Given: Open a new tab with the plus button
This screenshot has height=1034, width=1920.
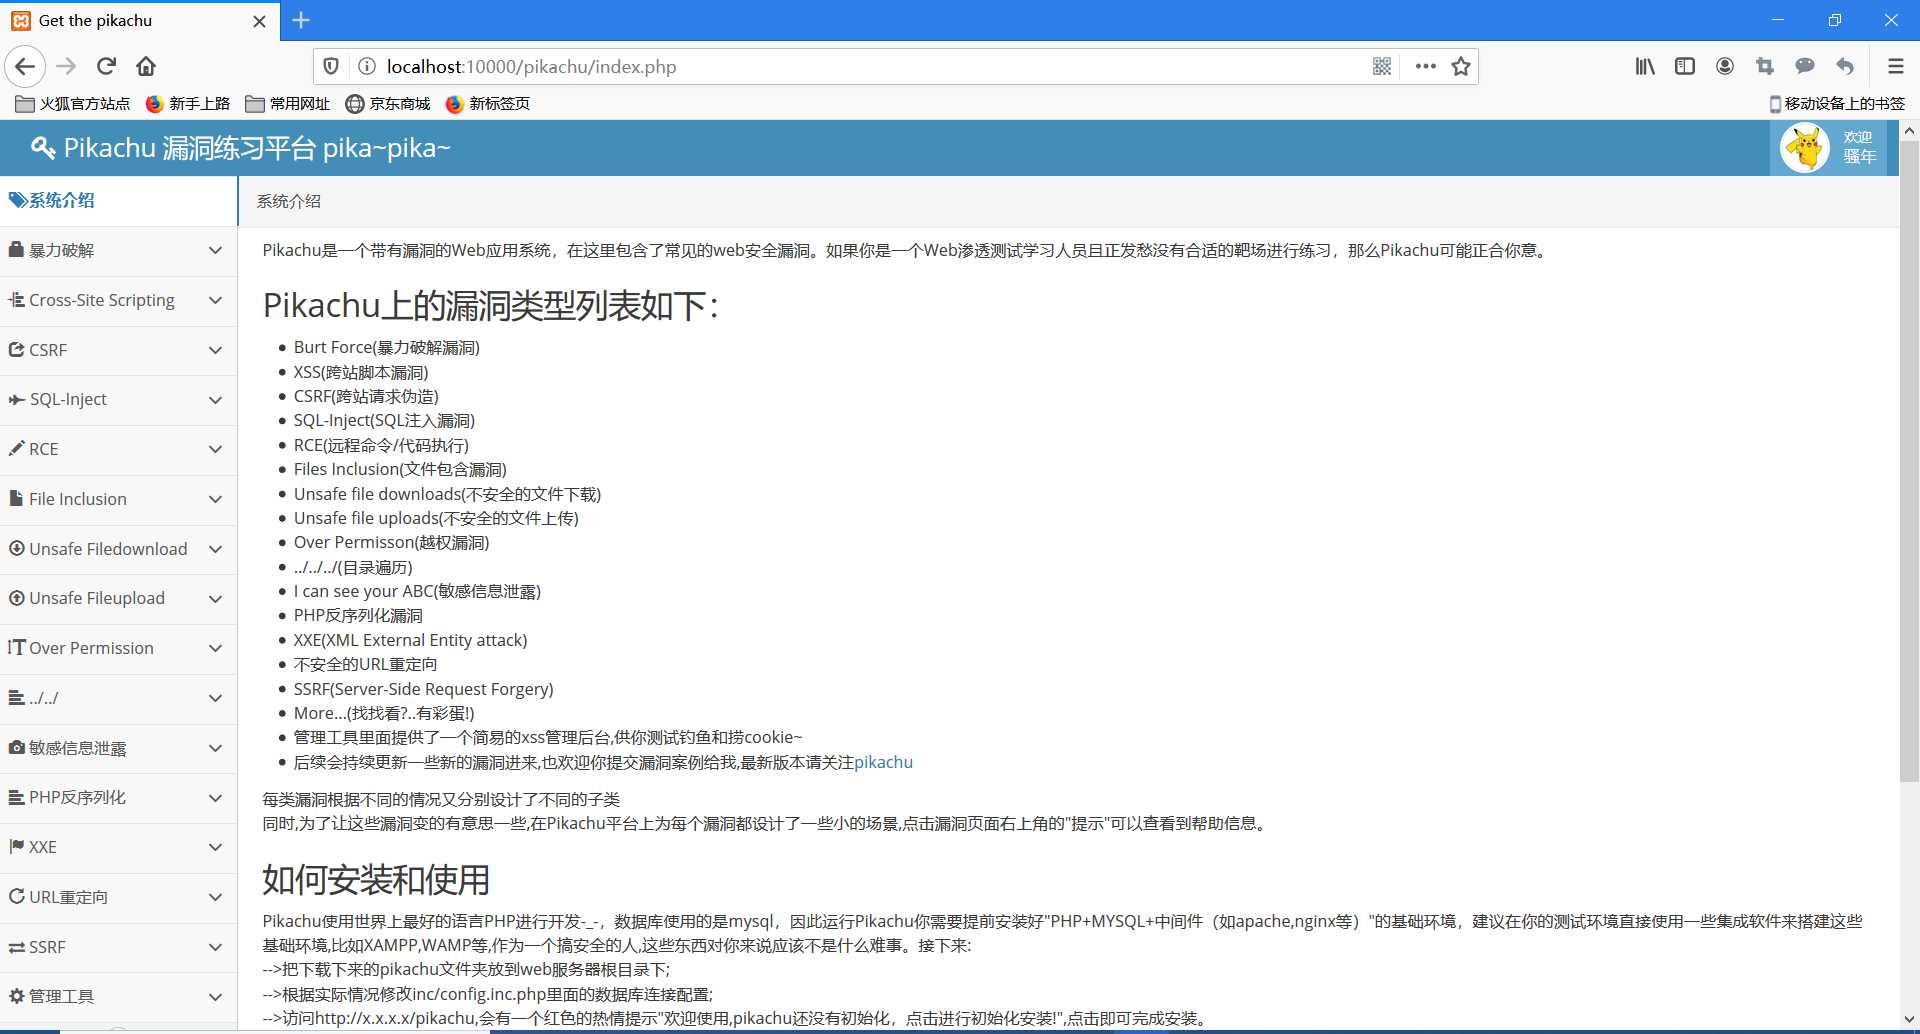Looking at the screenshot, I should [x=301, y=20].
